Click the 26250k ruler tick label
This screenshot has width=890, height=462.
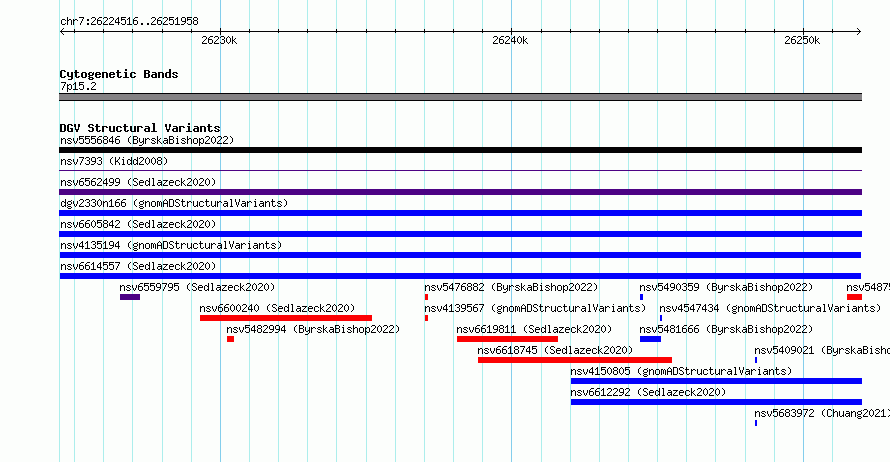[x=802, y=40]
